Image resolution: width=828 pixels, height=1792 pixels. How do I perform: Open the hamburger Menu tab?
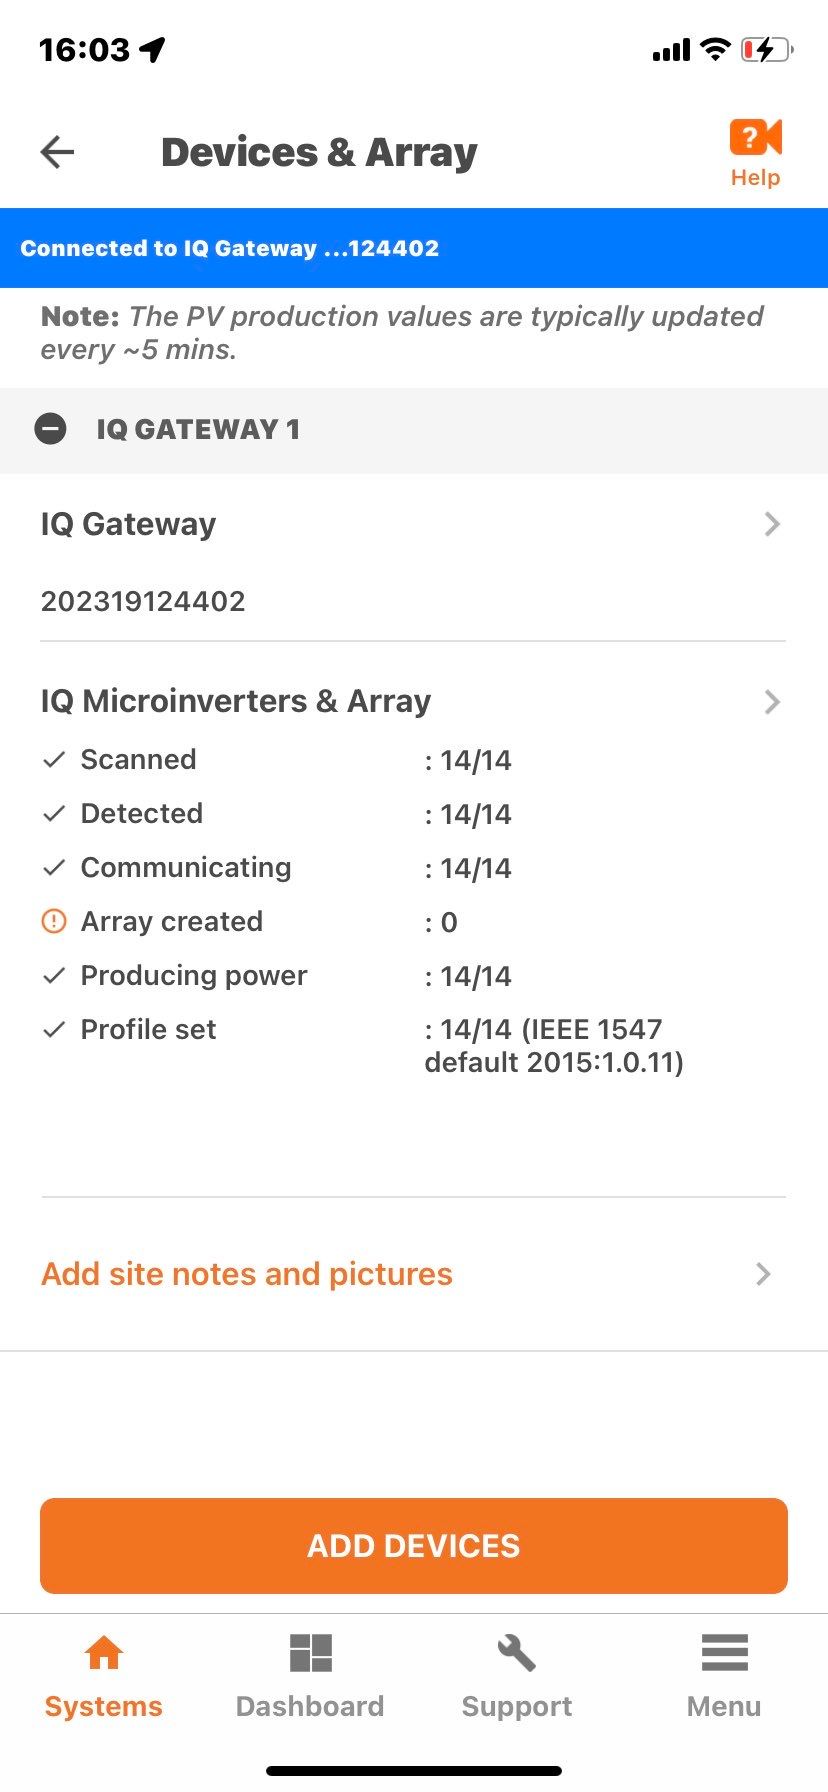pos(724,1676)
